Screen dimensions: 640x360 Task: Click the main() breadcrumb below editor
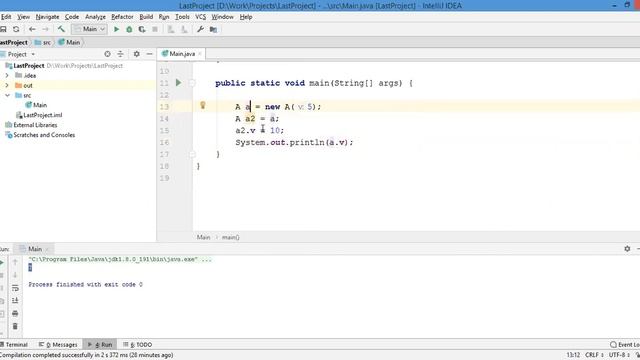(x=231, y=237)
